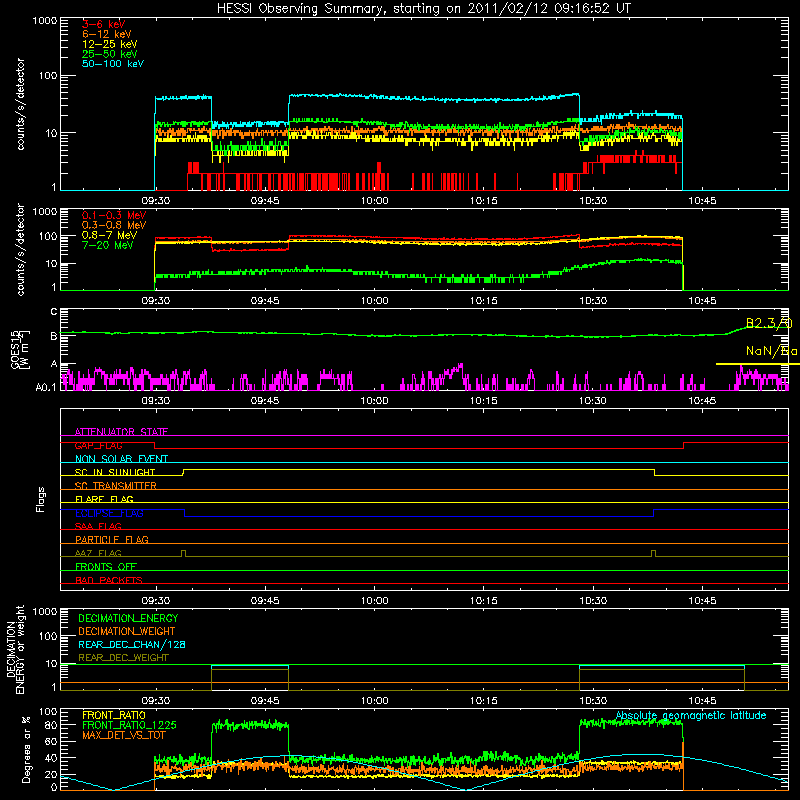The image size is (800, 800).
Task: Select the ATTENUATOR_STATE flag label
Action: (121, 432)
